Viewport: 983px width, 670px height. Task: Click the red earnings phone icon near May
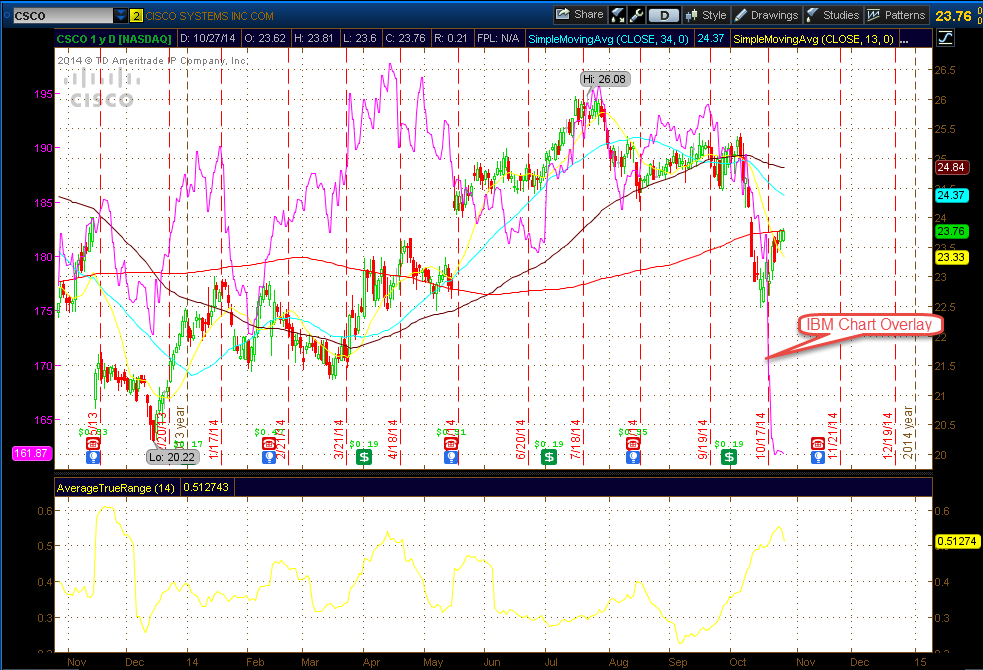click(450, 444)
